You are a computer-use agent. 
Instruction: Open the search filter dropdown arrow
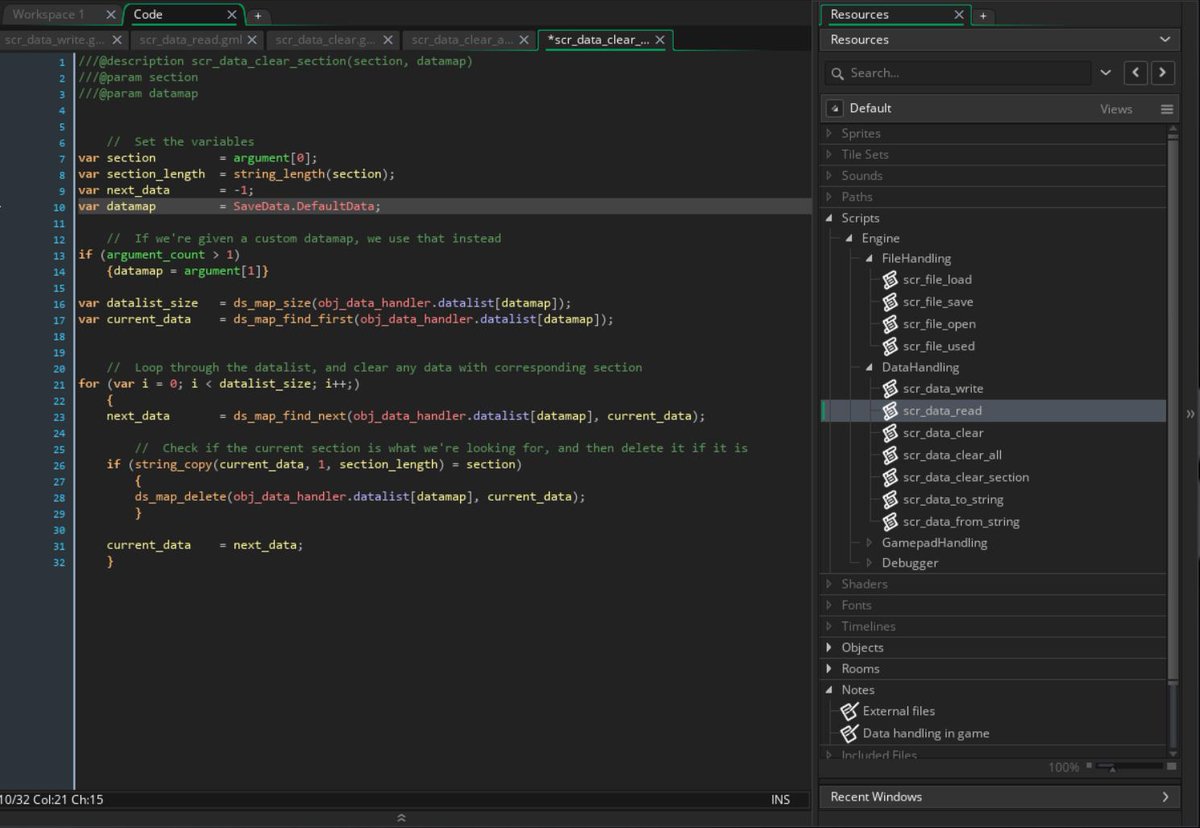[1105, 73]
